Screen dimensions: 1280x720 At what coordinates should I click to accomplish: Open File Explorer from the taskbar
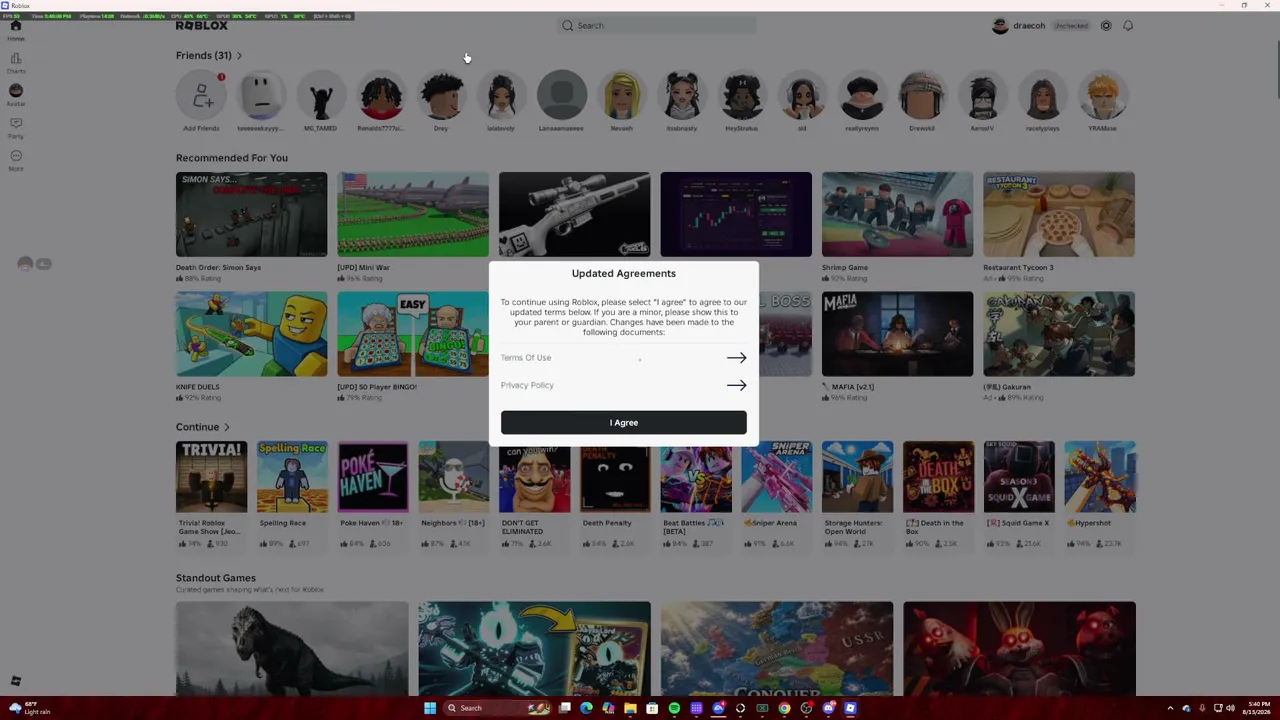[630, 708]
